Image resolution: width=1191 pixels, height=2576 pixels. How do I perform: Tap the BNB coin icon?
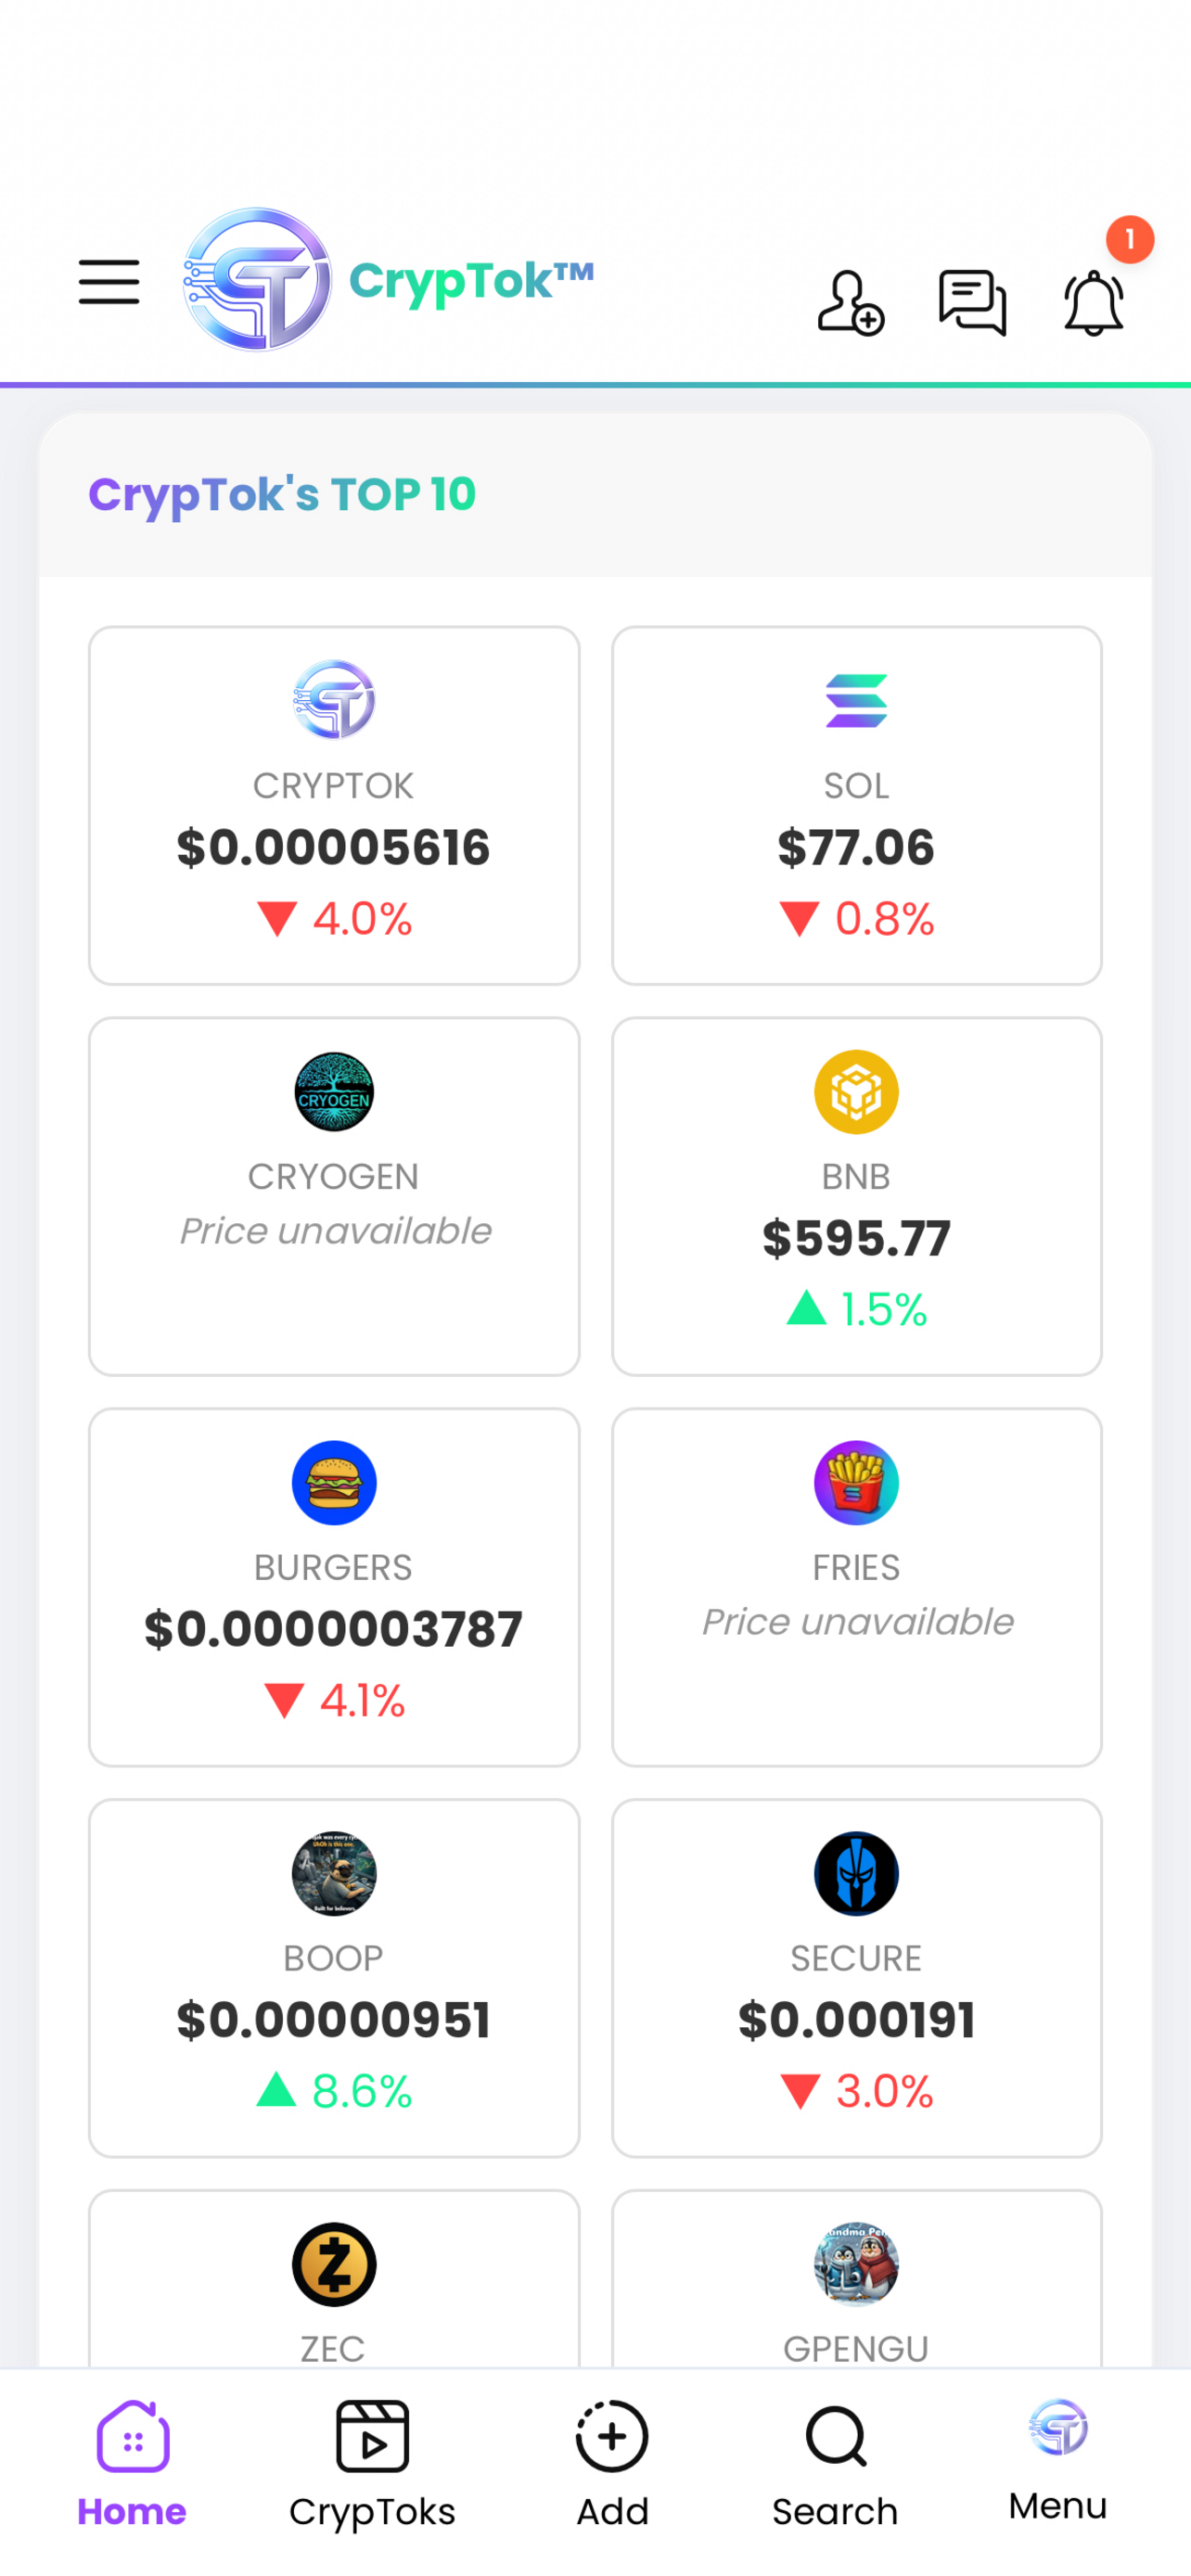[x=856, y=1092]
